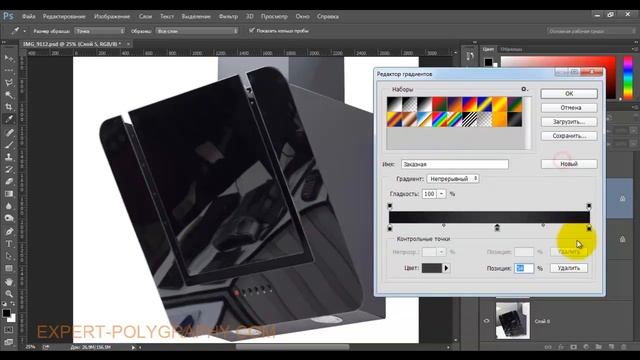Open the workspace switcher dropdown

tap(591, 31)
